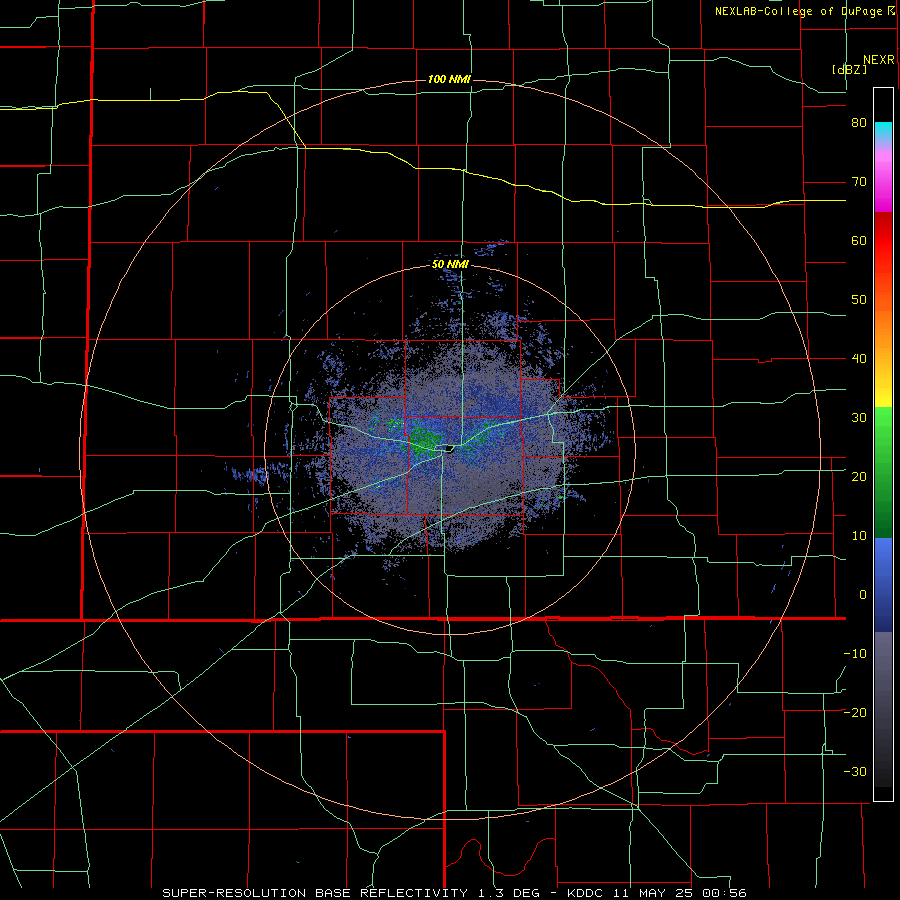Click the '11 MAY 25 00:56' timestamp

pyautogui.click(x=680, y=893)
